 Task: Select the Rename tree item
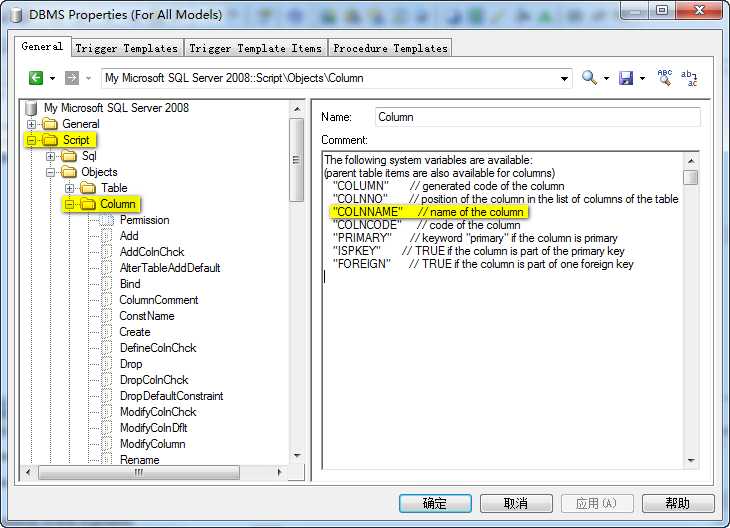pyautogui.click(x=140, y=460)
